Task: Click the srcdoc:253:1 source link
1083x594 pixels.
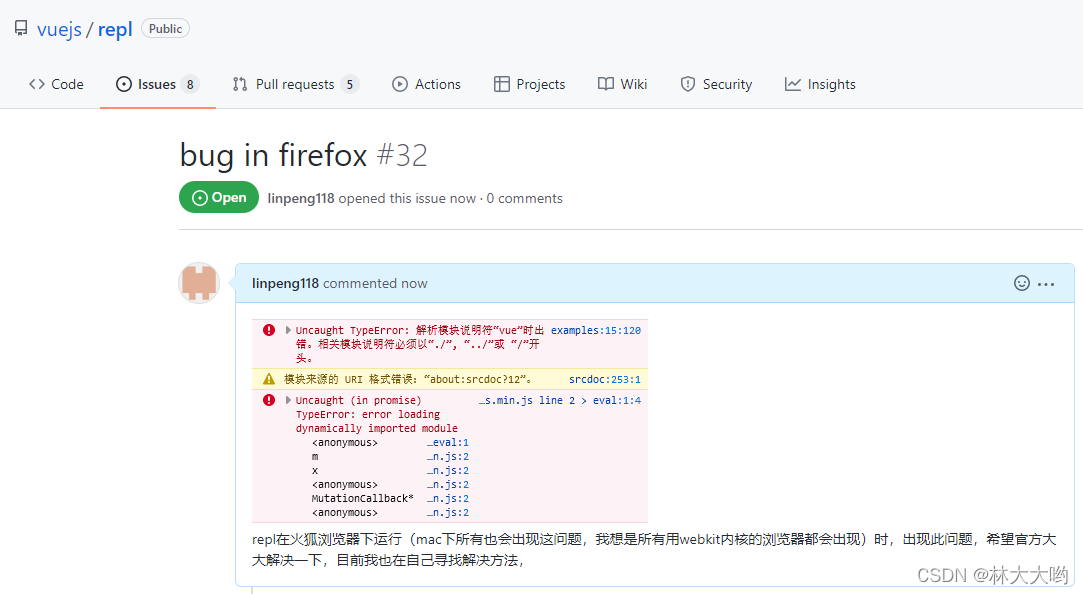Action: tap(604, 379)
